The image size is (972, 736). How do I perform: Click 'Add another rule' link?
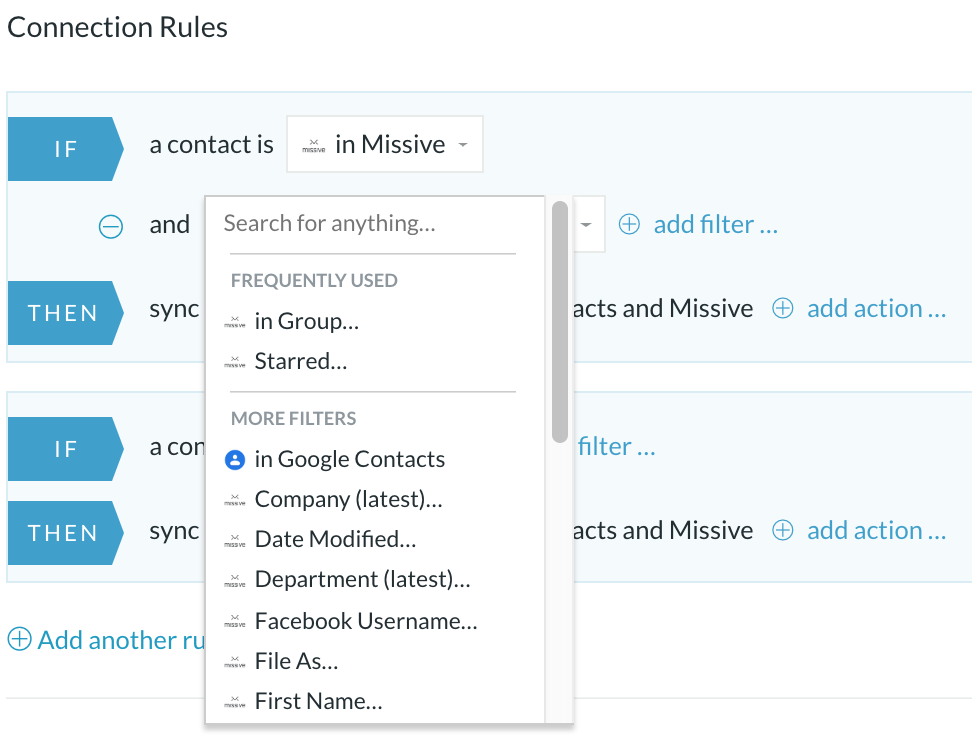coord(122,640)
